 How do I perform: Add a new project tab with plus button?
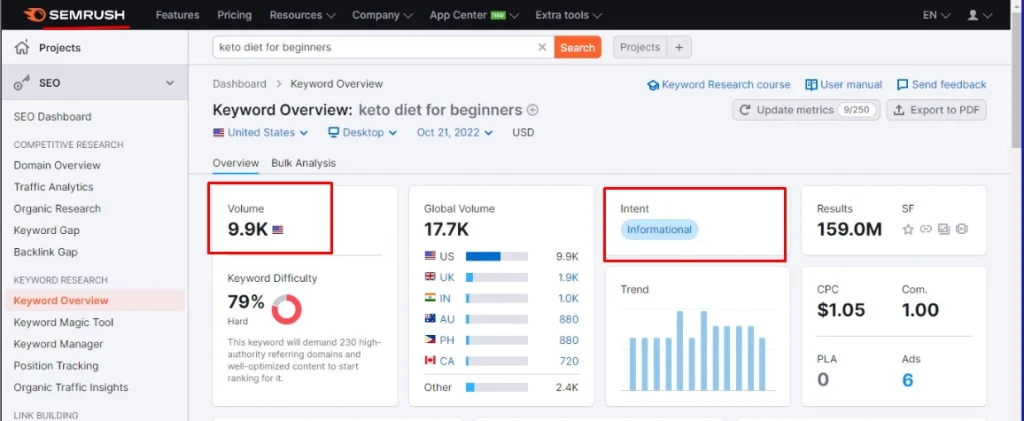tap(679, 47)
